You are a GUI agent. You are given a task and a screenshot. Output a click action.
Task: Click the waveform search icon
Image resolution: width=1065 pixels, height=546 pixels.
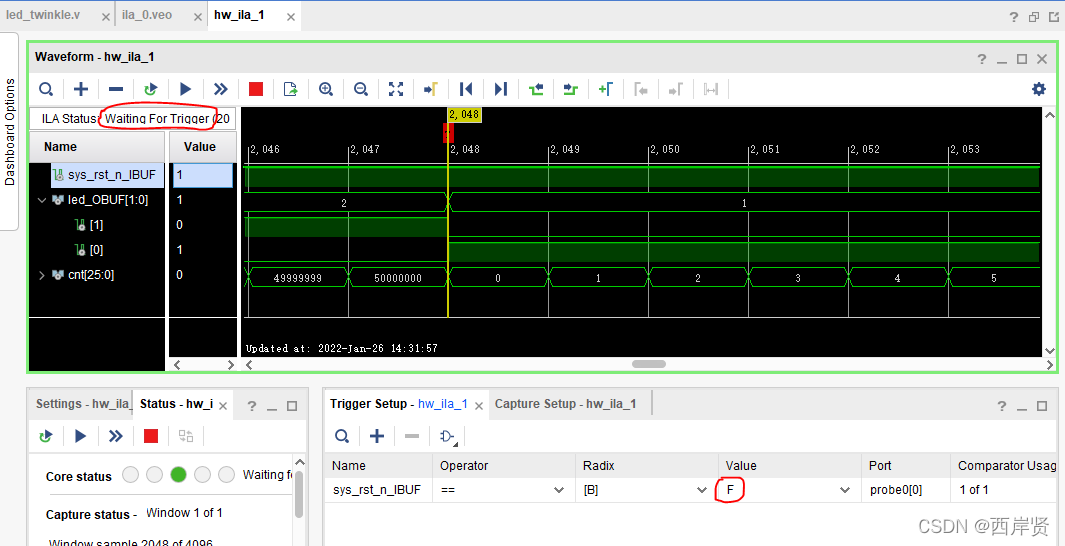pos(46,89)
